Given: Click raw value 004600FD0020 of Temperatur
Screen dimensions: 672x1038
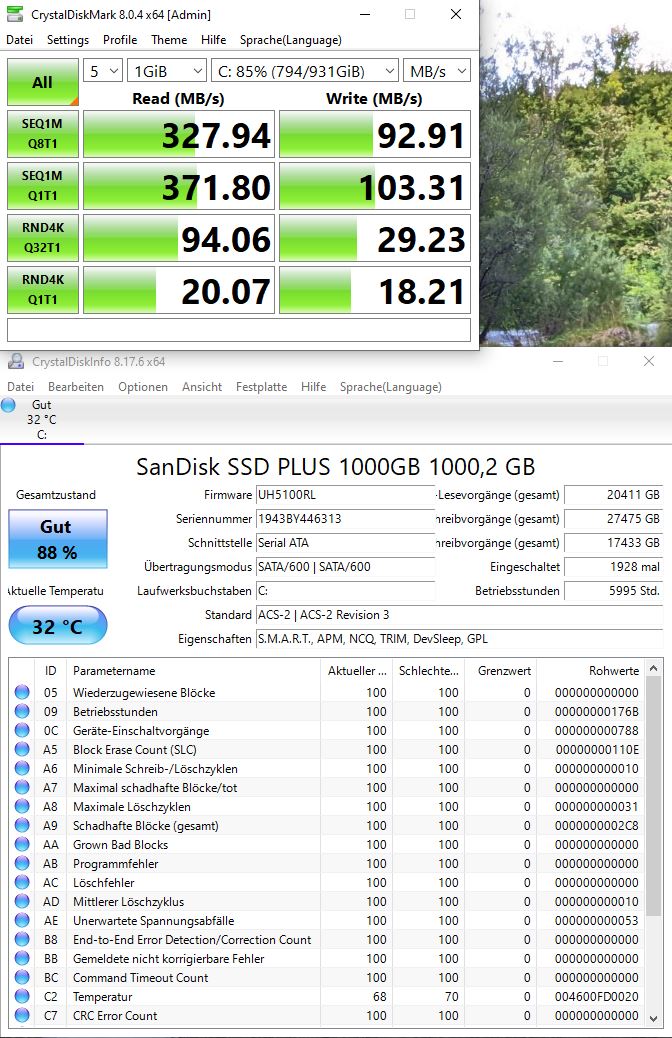Looking at the screenshot, I should [597, 997].
